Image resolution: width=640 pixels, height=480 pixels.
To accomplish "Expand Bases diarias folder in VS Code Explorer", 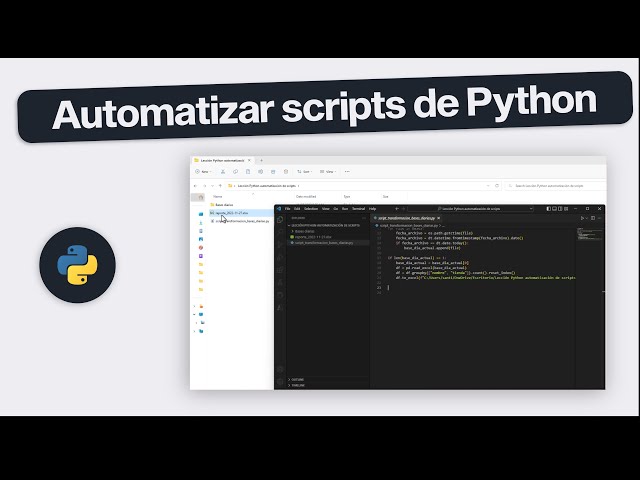I will tap(304, 231).
